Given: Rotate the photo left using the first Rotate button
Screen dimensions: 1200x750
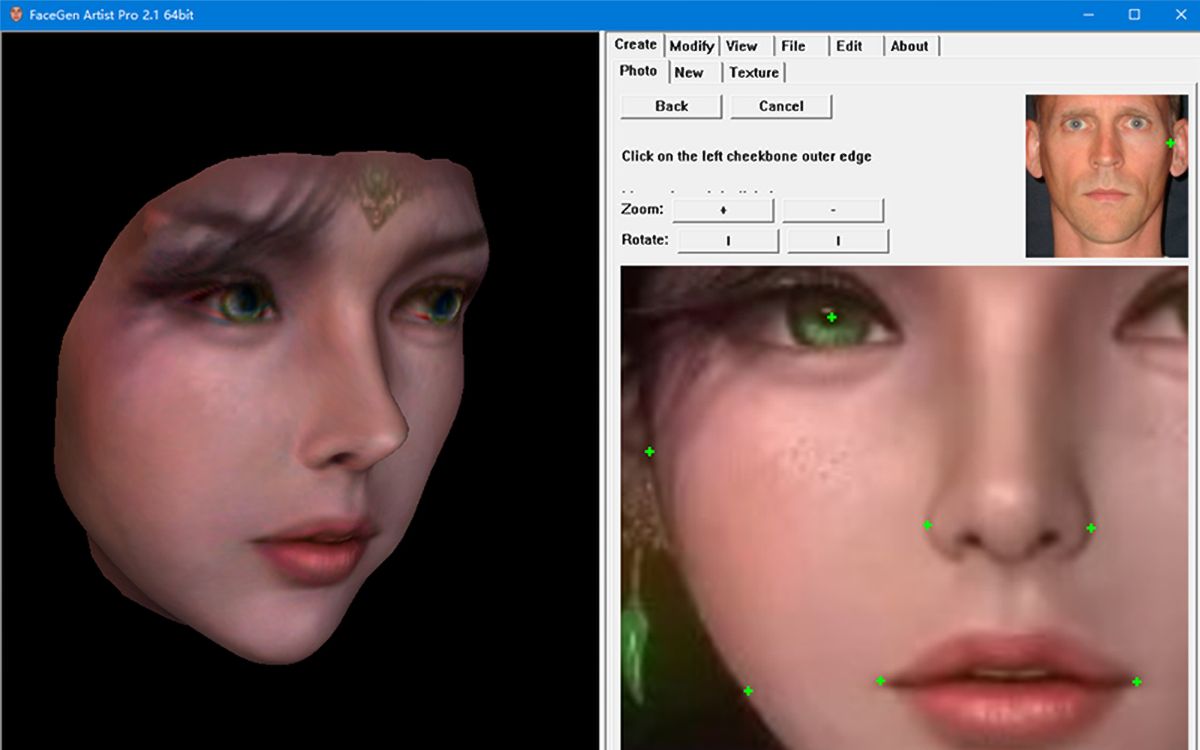Looking at the screenshot, I should tap(728, 240).
